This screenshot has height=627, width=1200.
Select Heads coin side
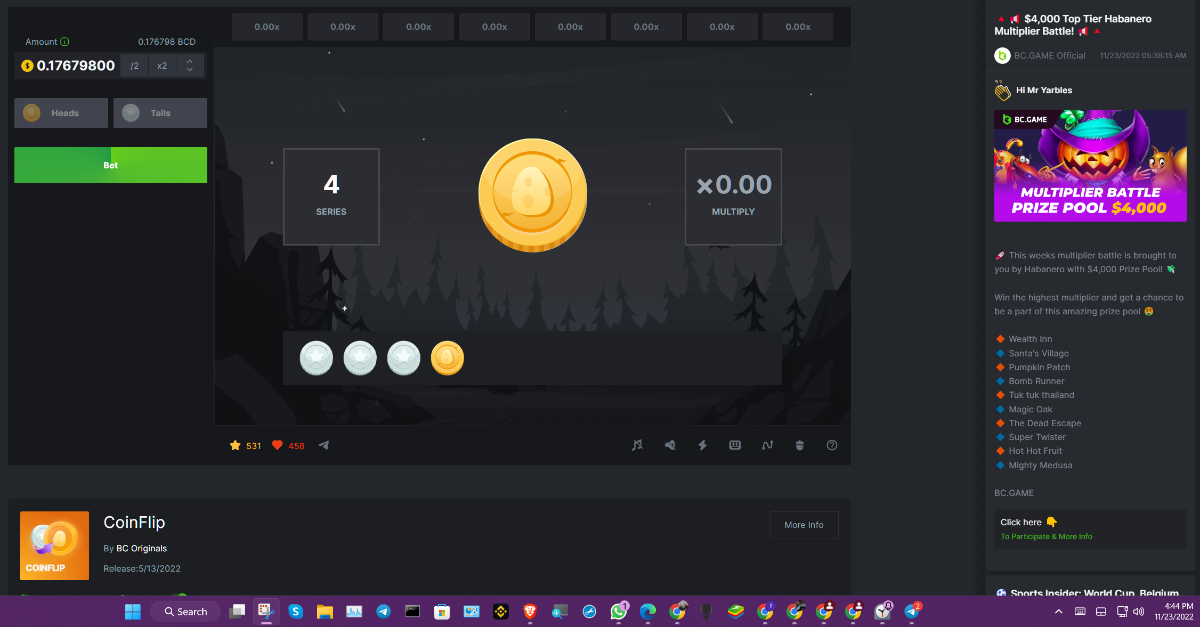pos(61,113)
